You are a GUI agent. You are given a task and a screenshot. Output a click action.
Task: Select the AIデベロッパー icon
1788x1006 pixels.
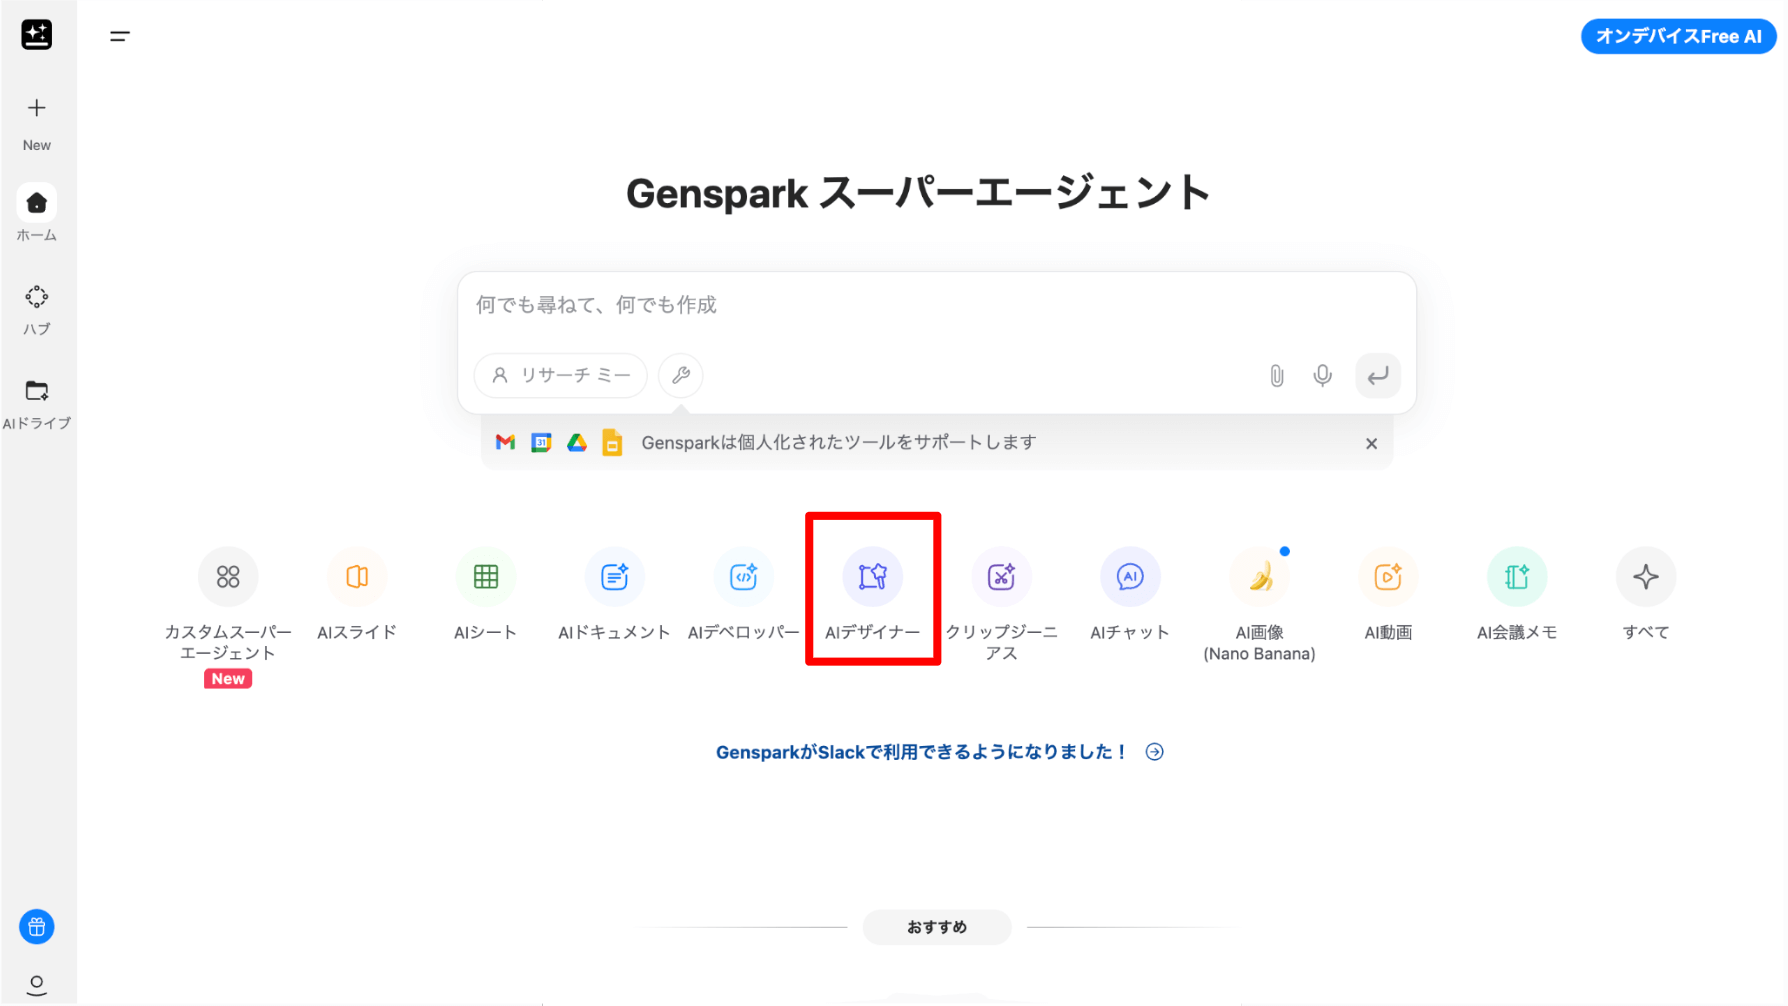click(x=743, y=577)
